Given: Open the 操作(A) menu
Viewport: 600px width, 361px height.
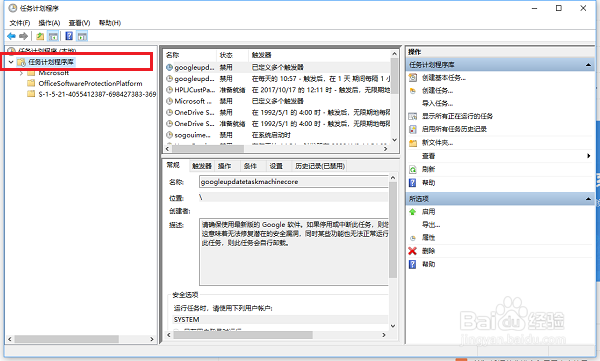Looking at the screenshot, I should coord(49,23).
